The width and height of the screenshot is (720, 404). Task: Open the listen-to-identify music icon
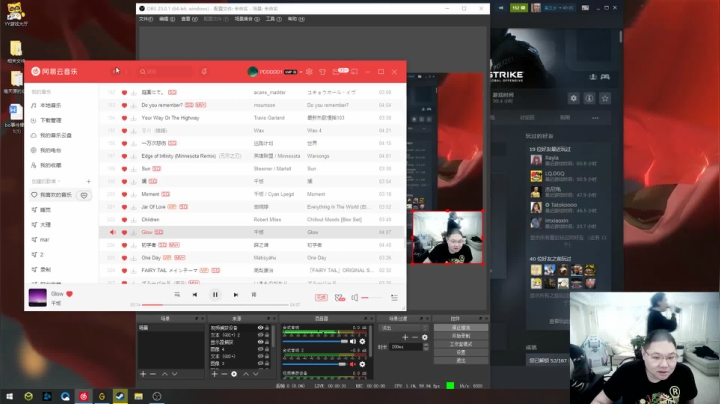pyautogui.click(x=204, y=72)
